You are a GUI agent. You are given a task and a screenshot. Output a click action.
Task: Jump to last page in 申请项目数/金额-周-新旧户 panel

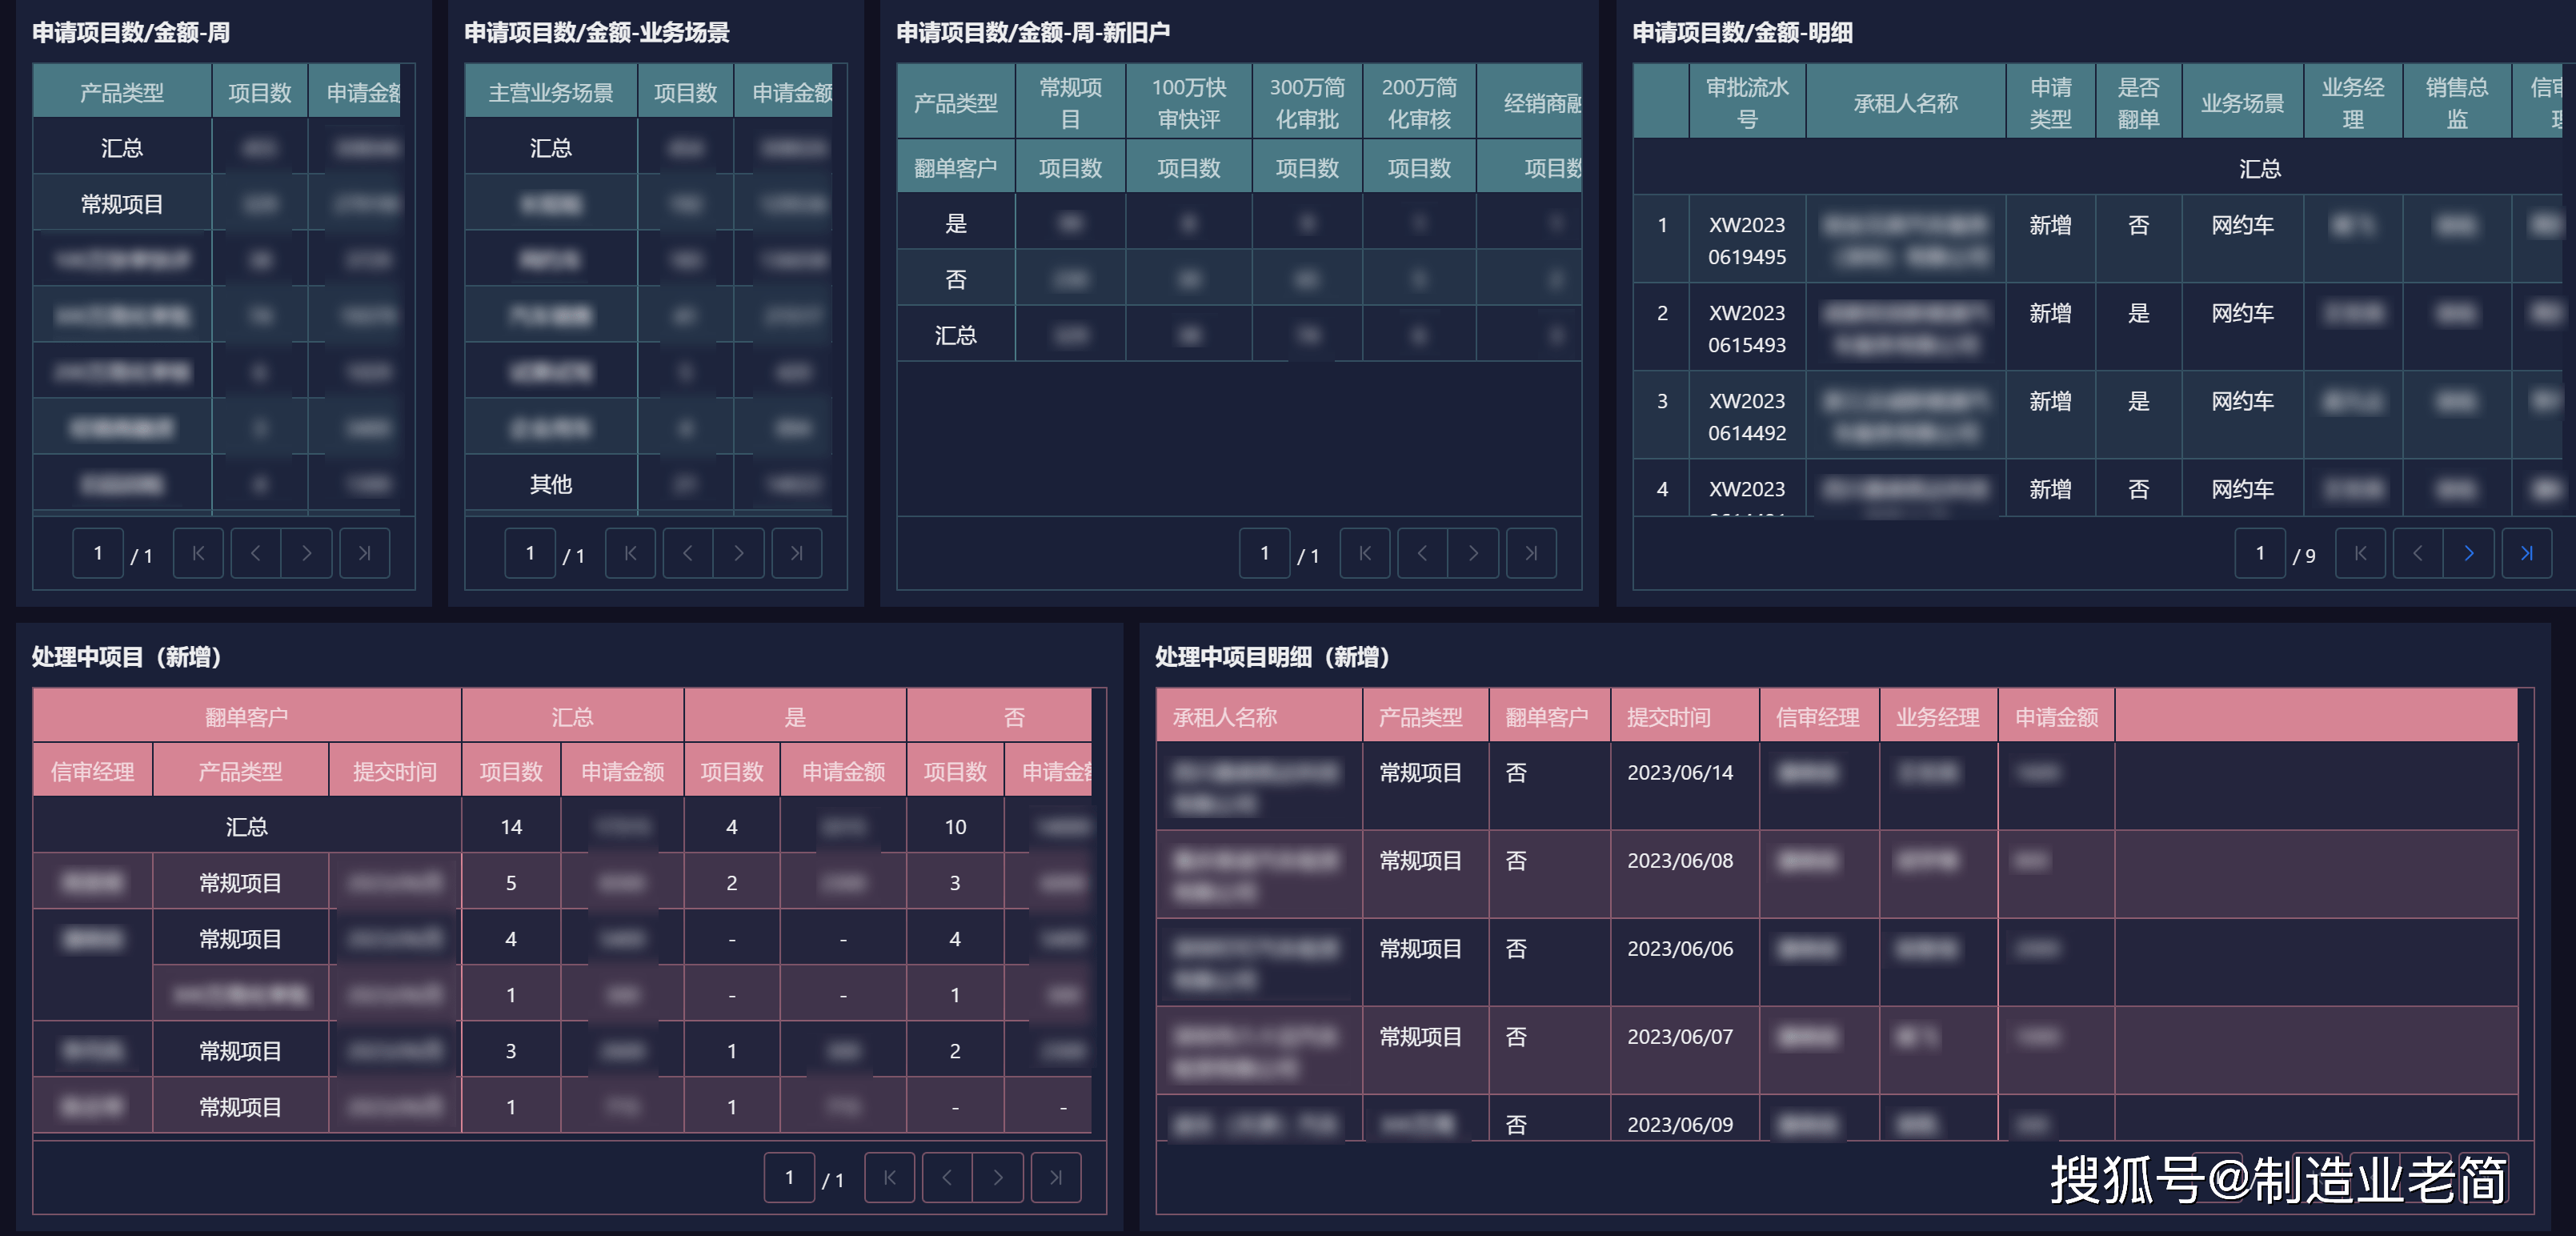click(1532, 553)
